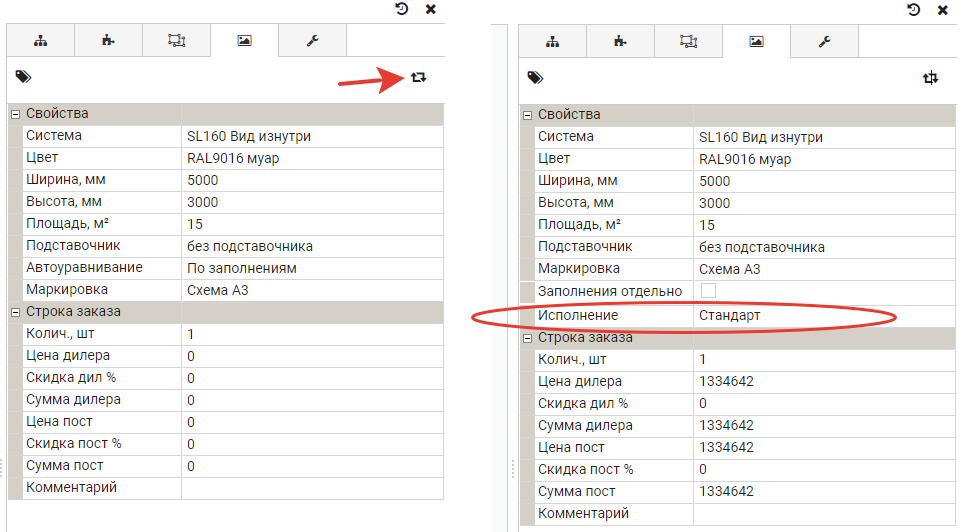Edit Ширина value 5000 in right panel
The width and height of the screenshot is (962, 532).
825,181
